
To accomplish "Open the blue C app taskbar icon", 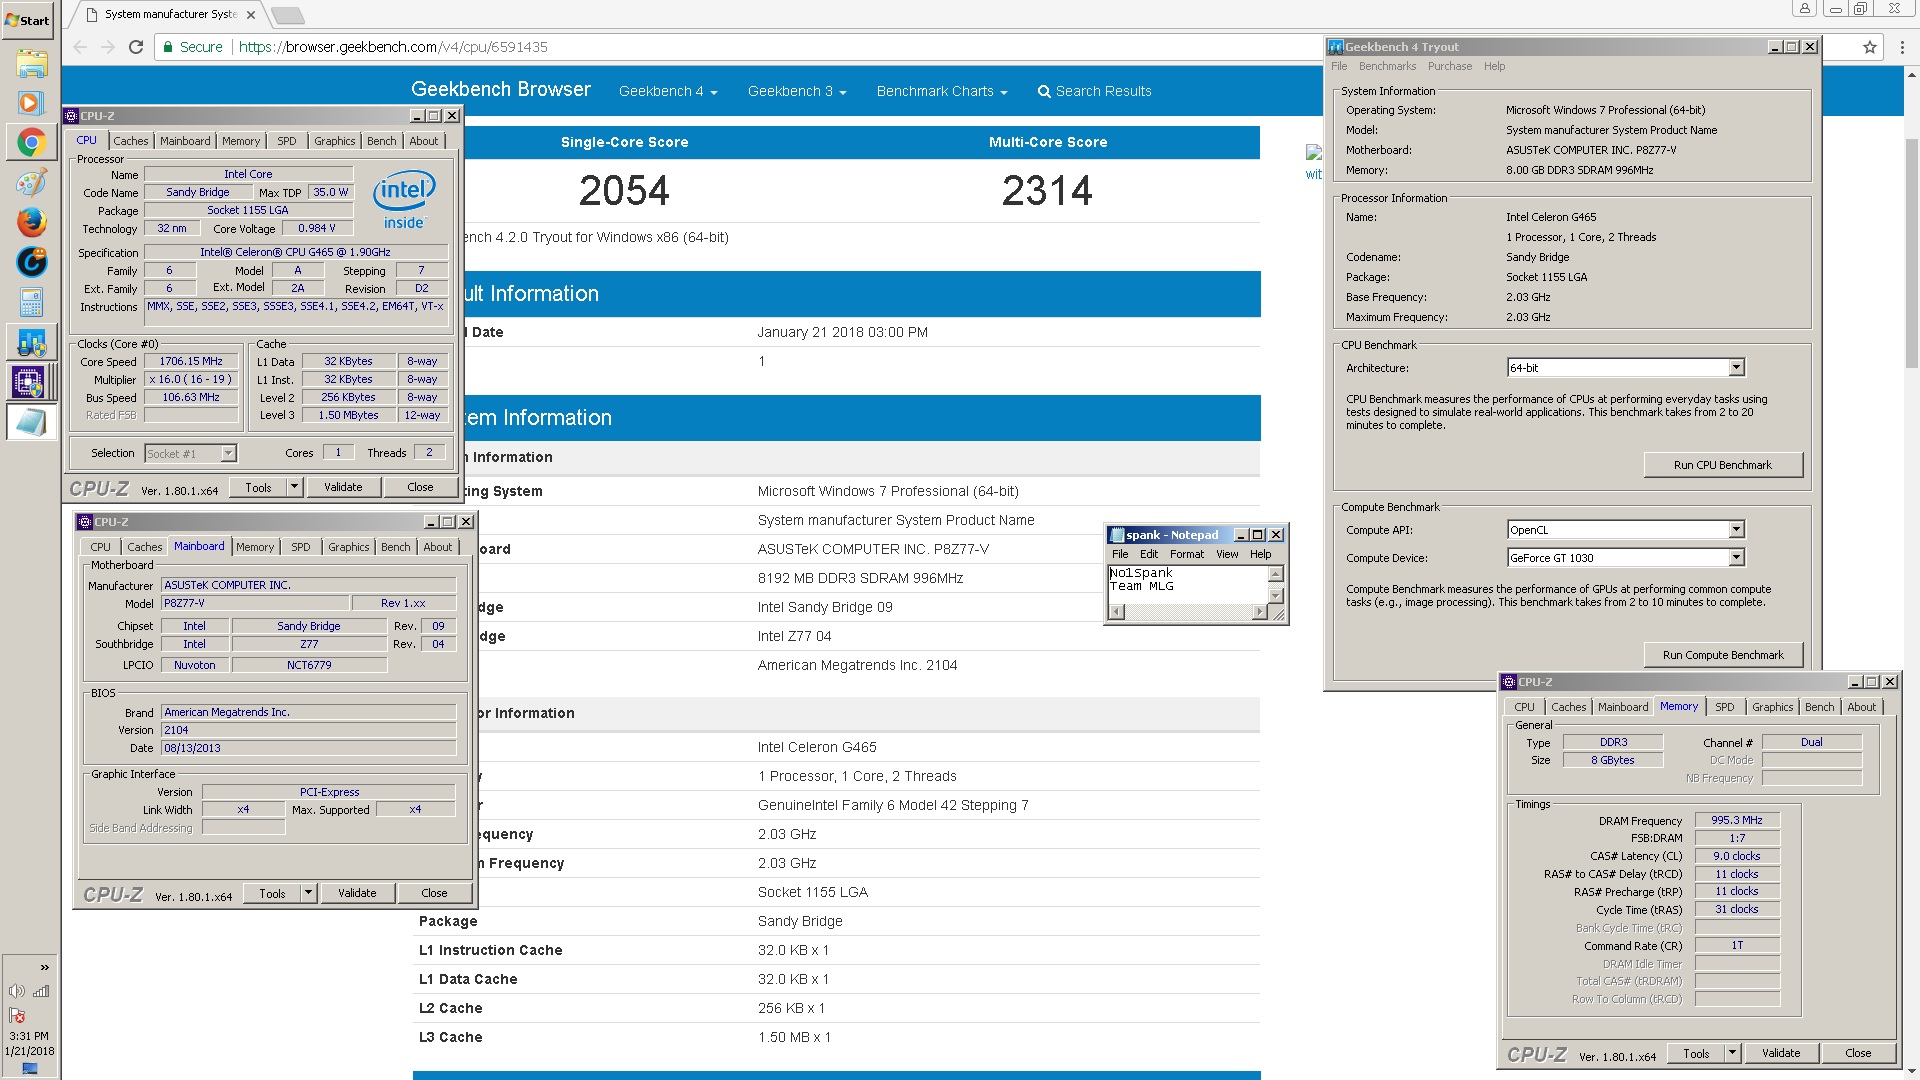I will (31, 262).
